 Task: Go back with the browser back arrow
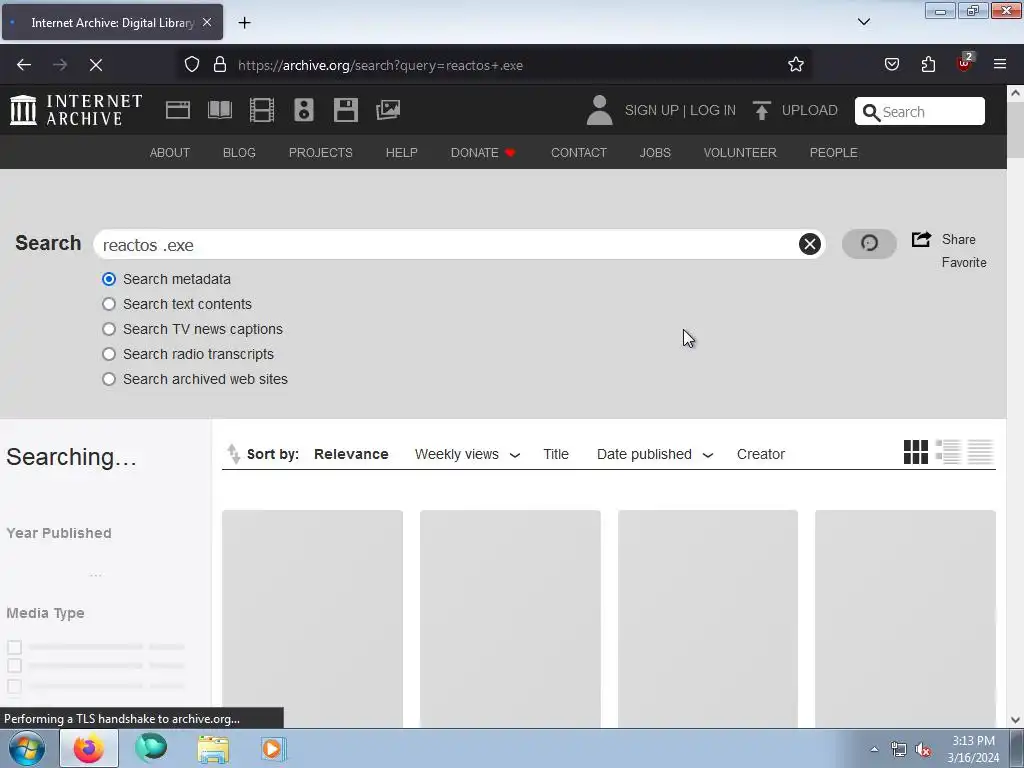click(24, 65)
